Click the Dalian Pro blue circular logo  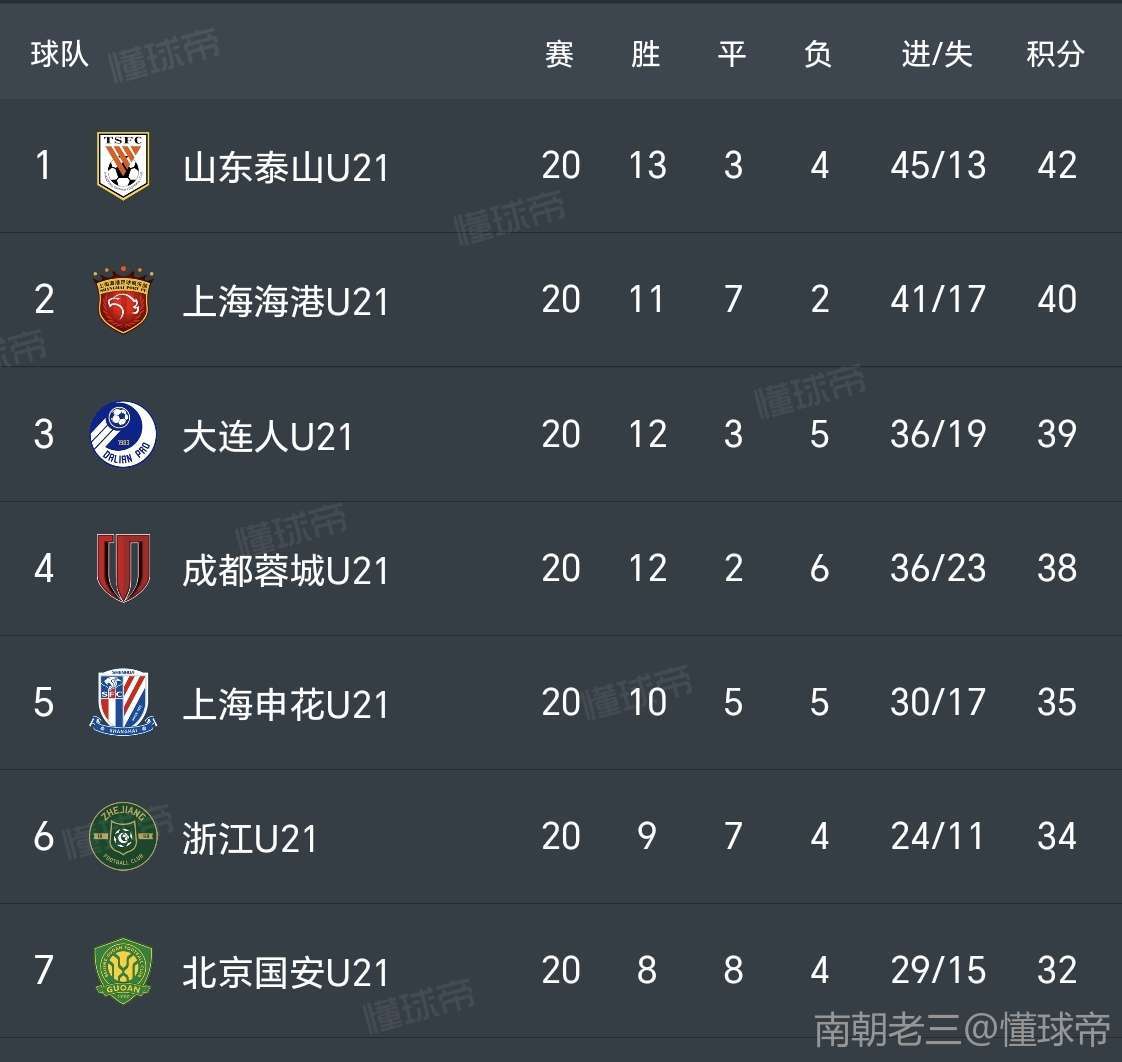pos(123,434)
